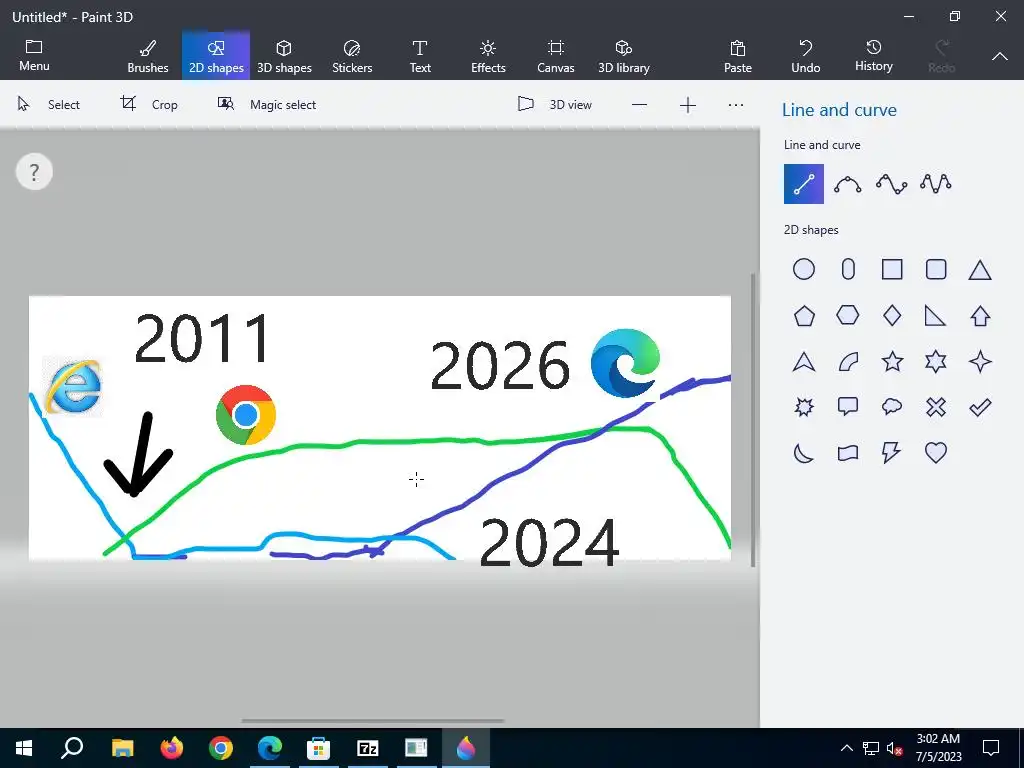This screenshot has height=768, width=1024.
Task: Show hidden system tray icons
Action: point(846,748)
